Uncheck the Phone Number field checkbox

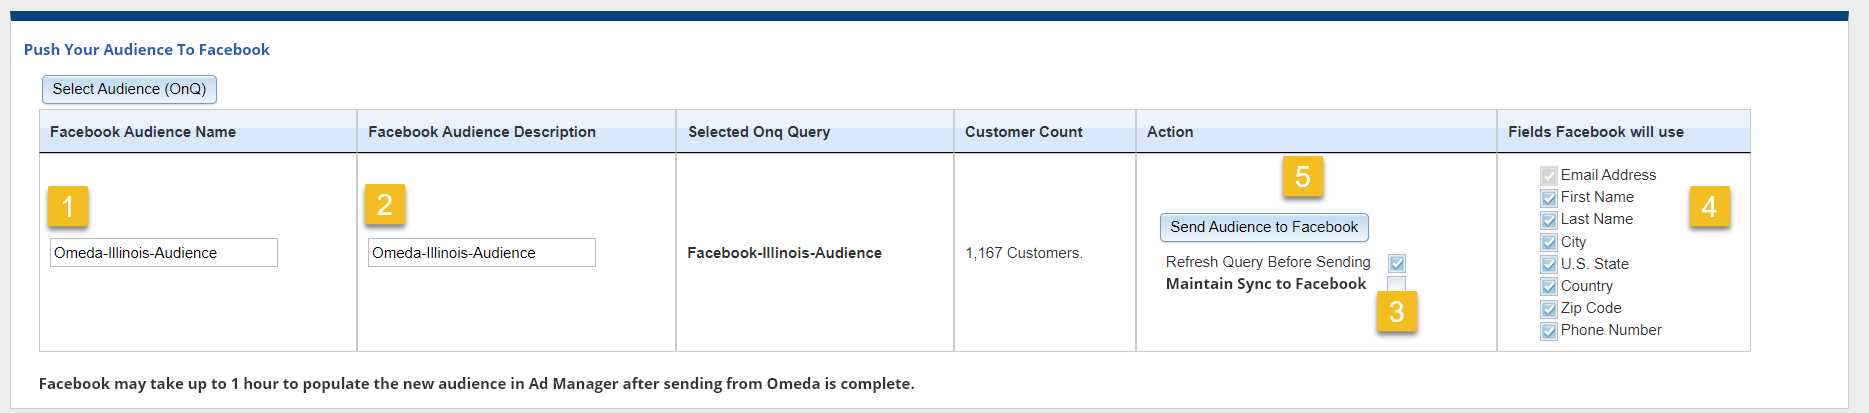pos(1549,331)
